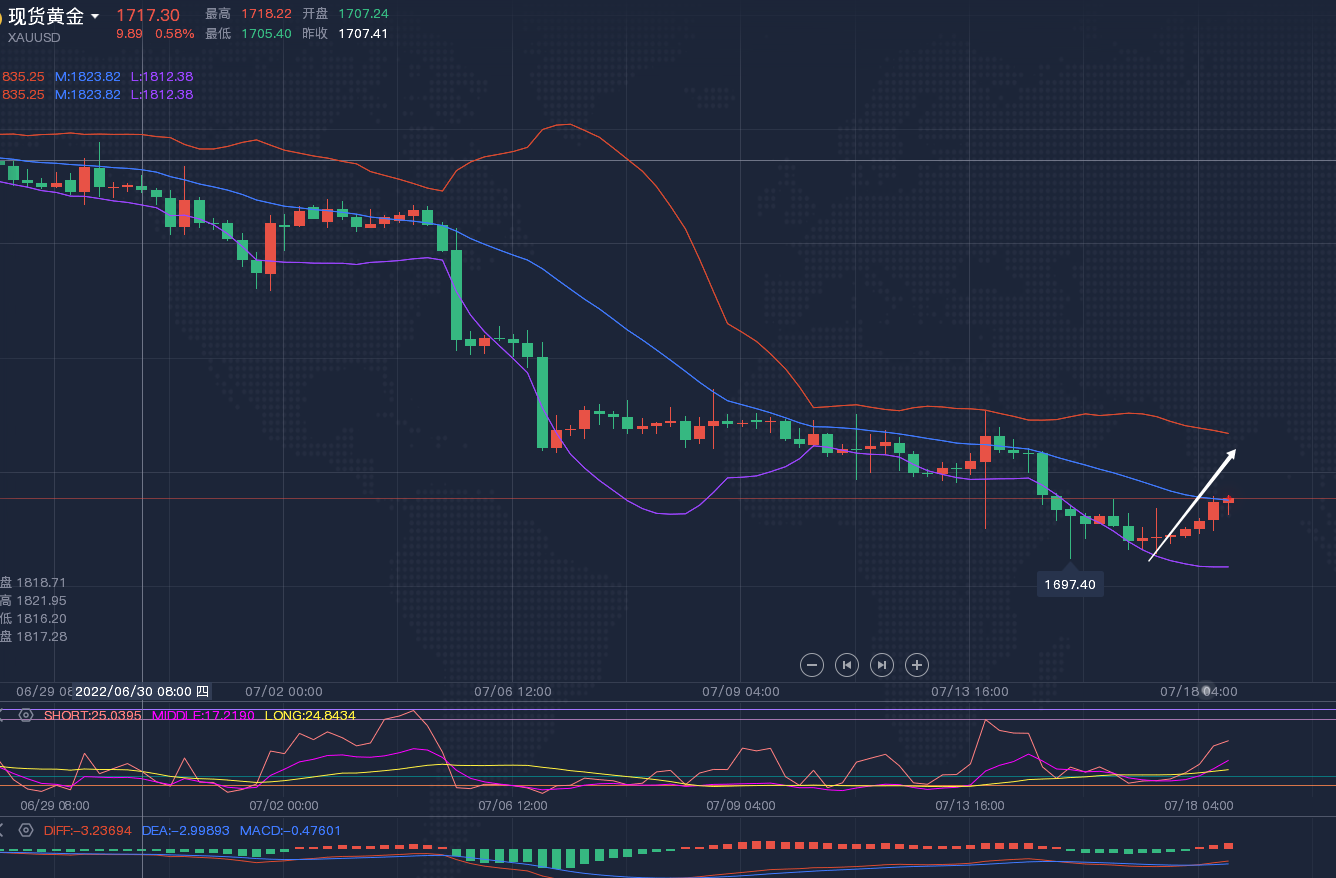The width and height of the screenshot is (1336, 878).
Task: Click the blue M:1823.82 Bollinger value, top row
Action: (x=88, y=77)
